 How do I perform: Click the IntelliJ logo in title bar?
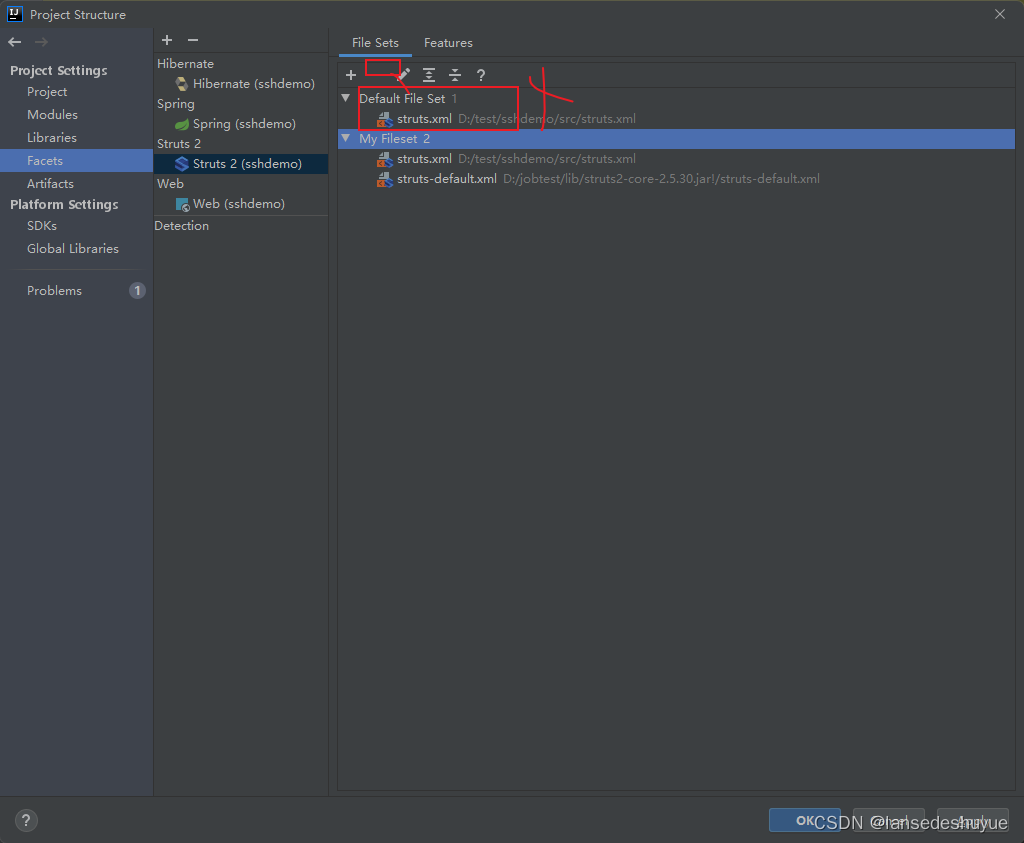[14, 14]
